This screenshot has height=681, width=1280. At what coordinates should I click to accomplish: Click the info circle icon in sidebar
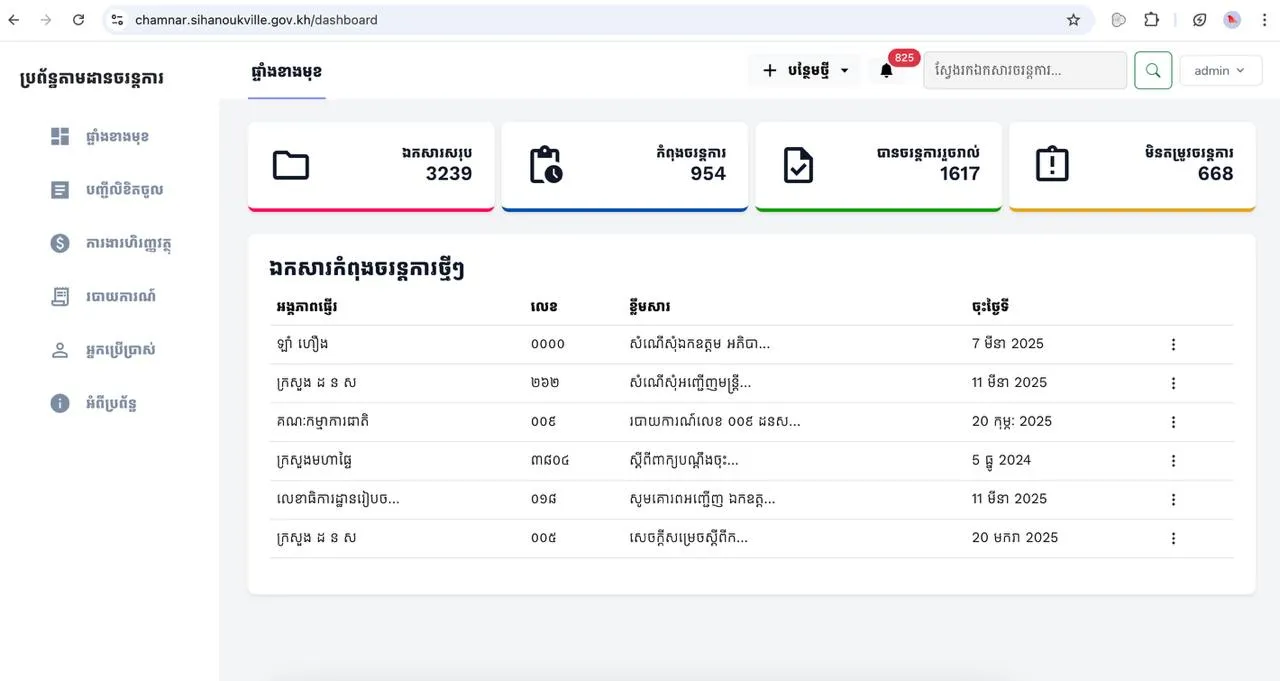click(60, 403)
